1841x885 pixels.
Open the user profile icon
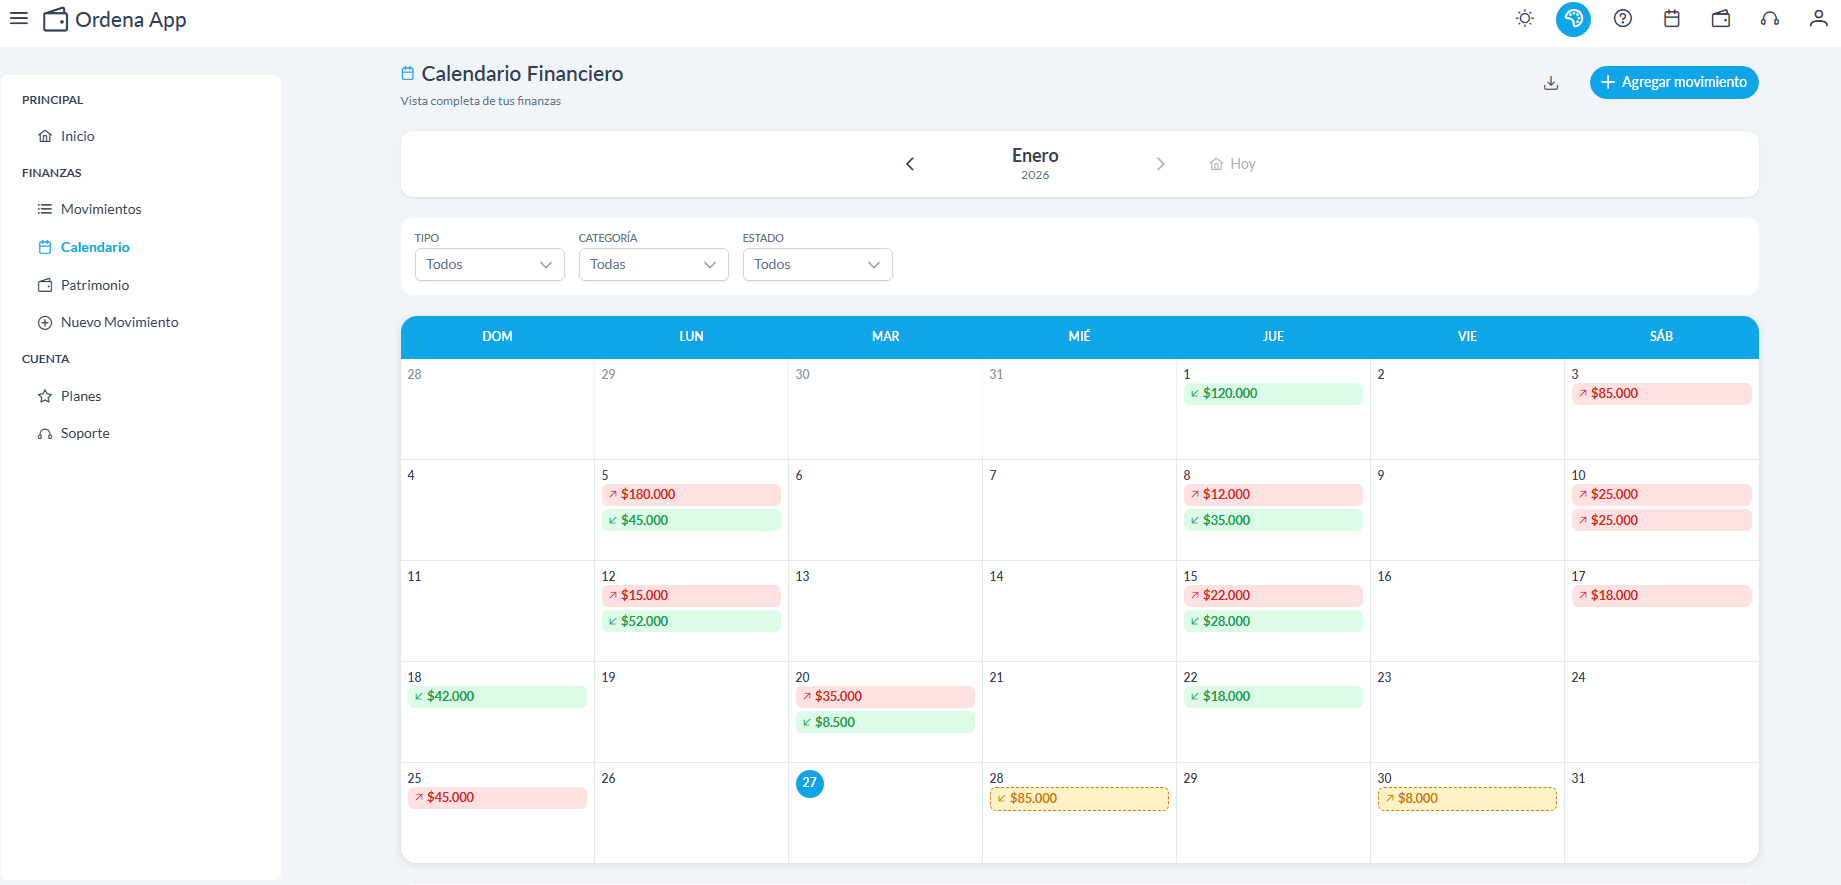[x=1818, y=18]
